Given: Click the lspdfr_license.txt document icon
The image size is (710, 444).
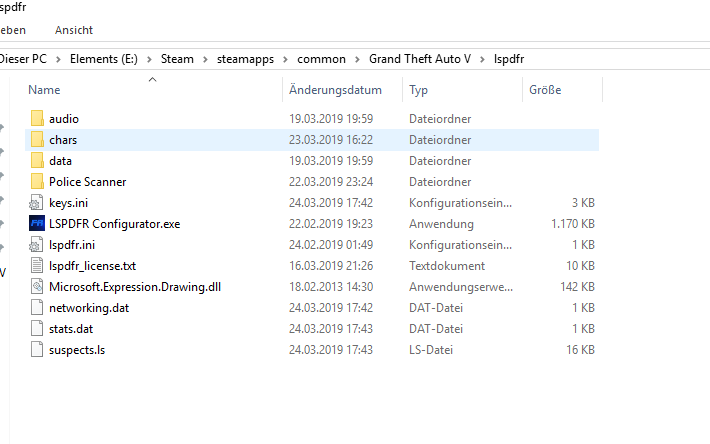Looking at the screenshot, I should [37, 266].
